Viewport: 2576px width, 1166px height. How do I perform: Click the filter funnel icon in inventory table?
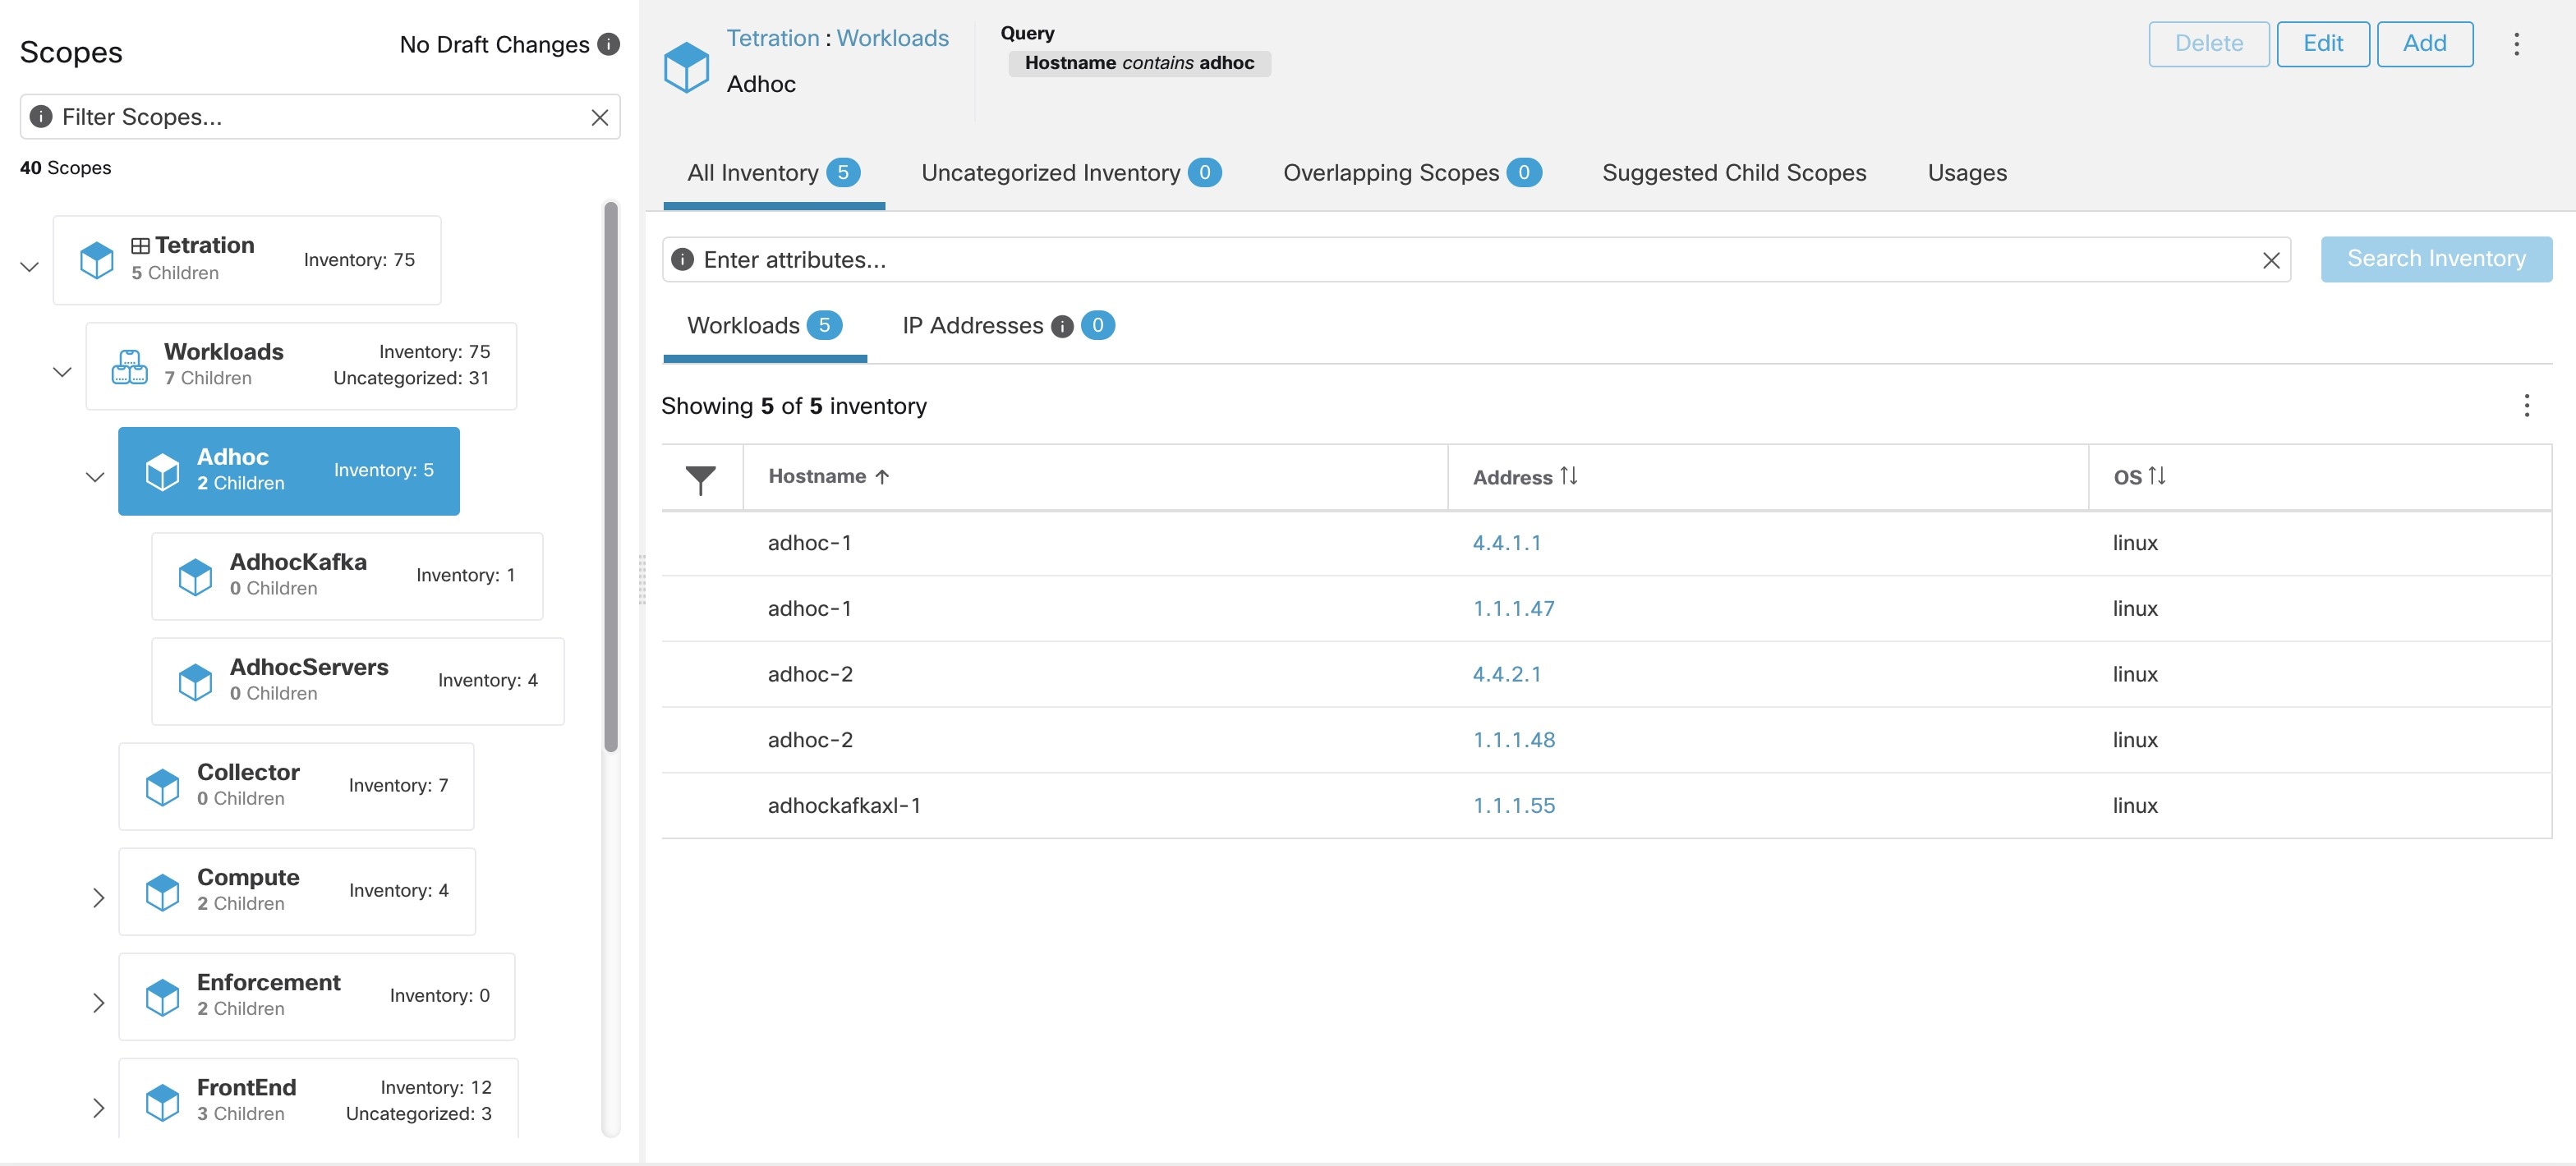coord(700,476)
